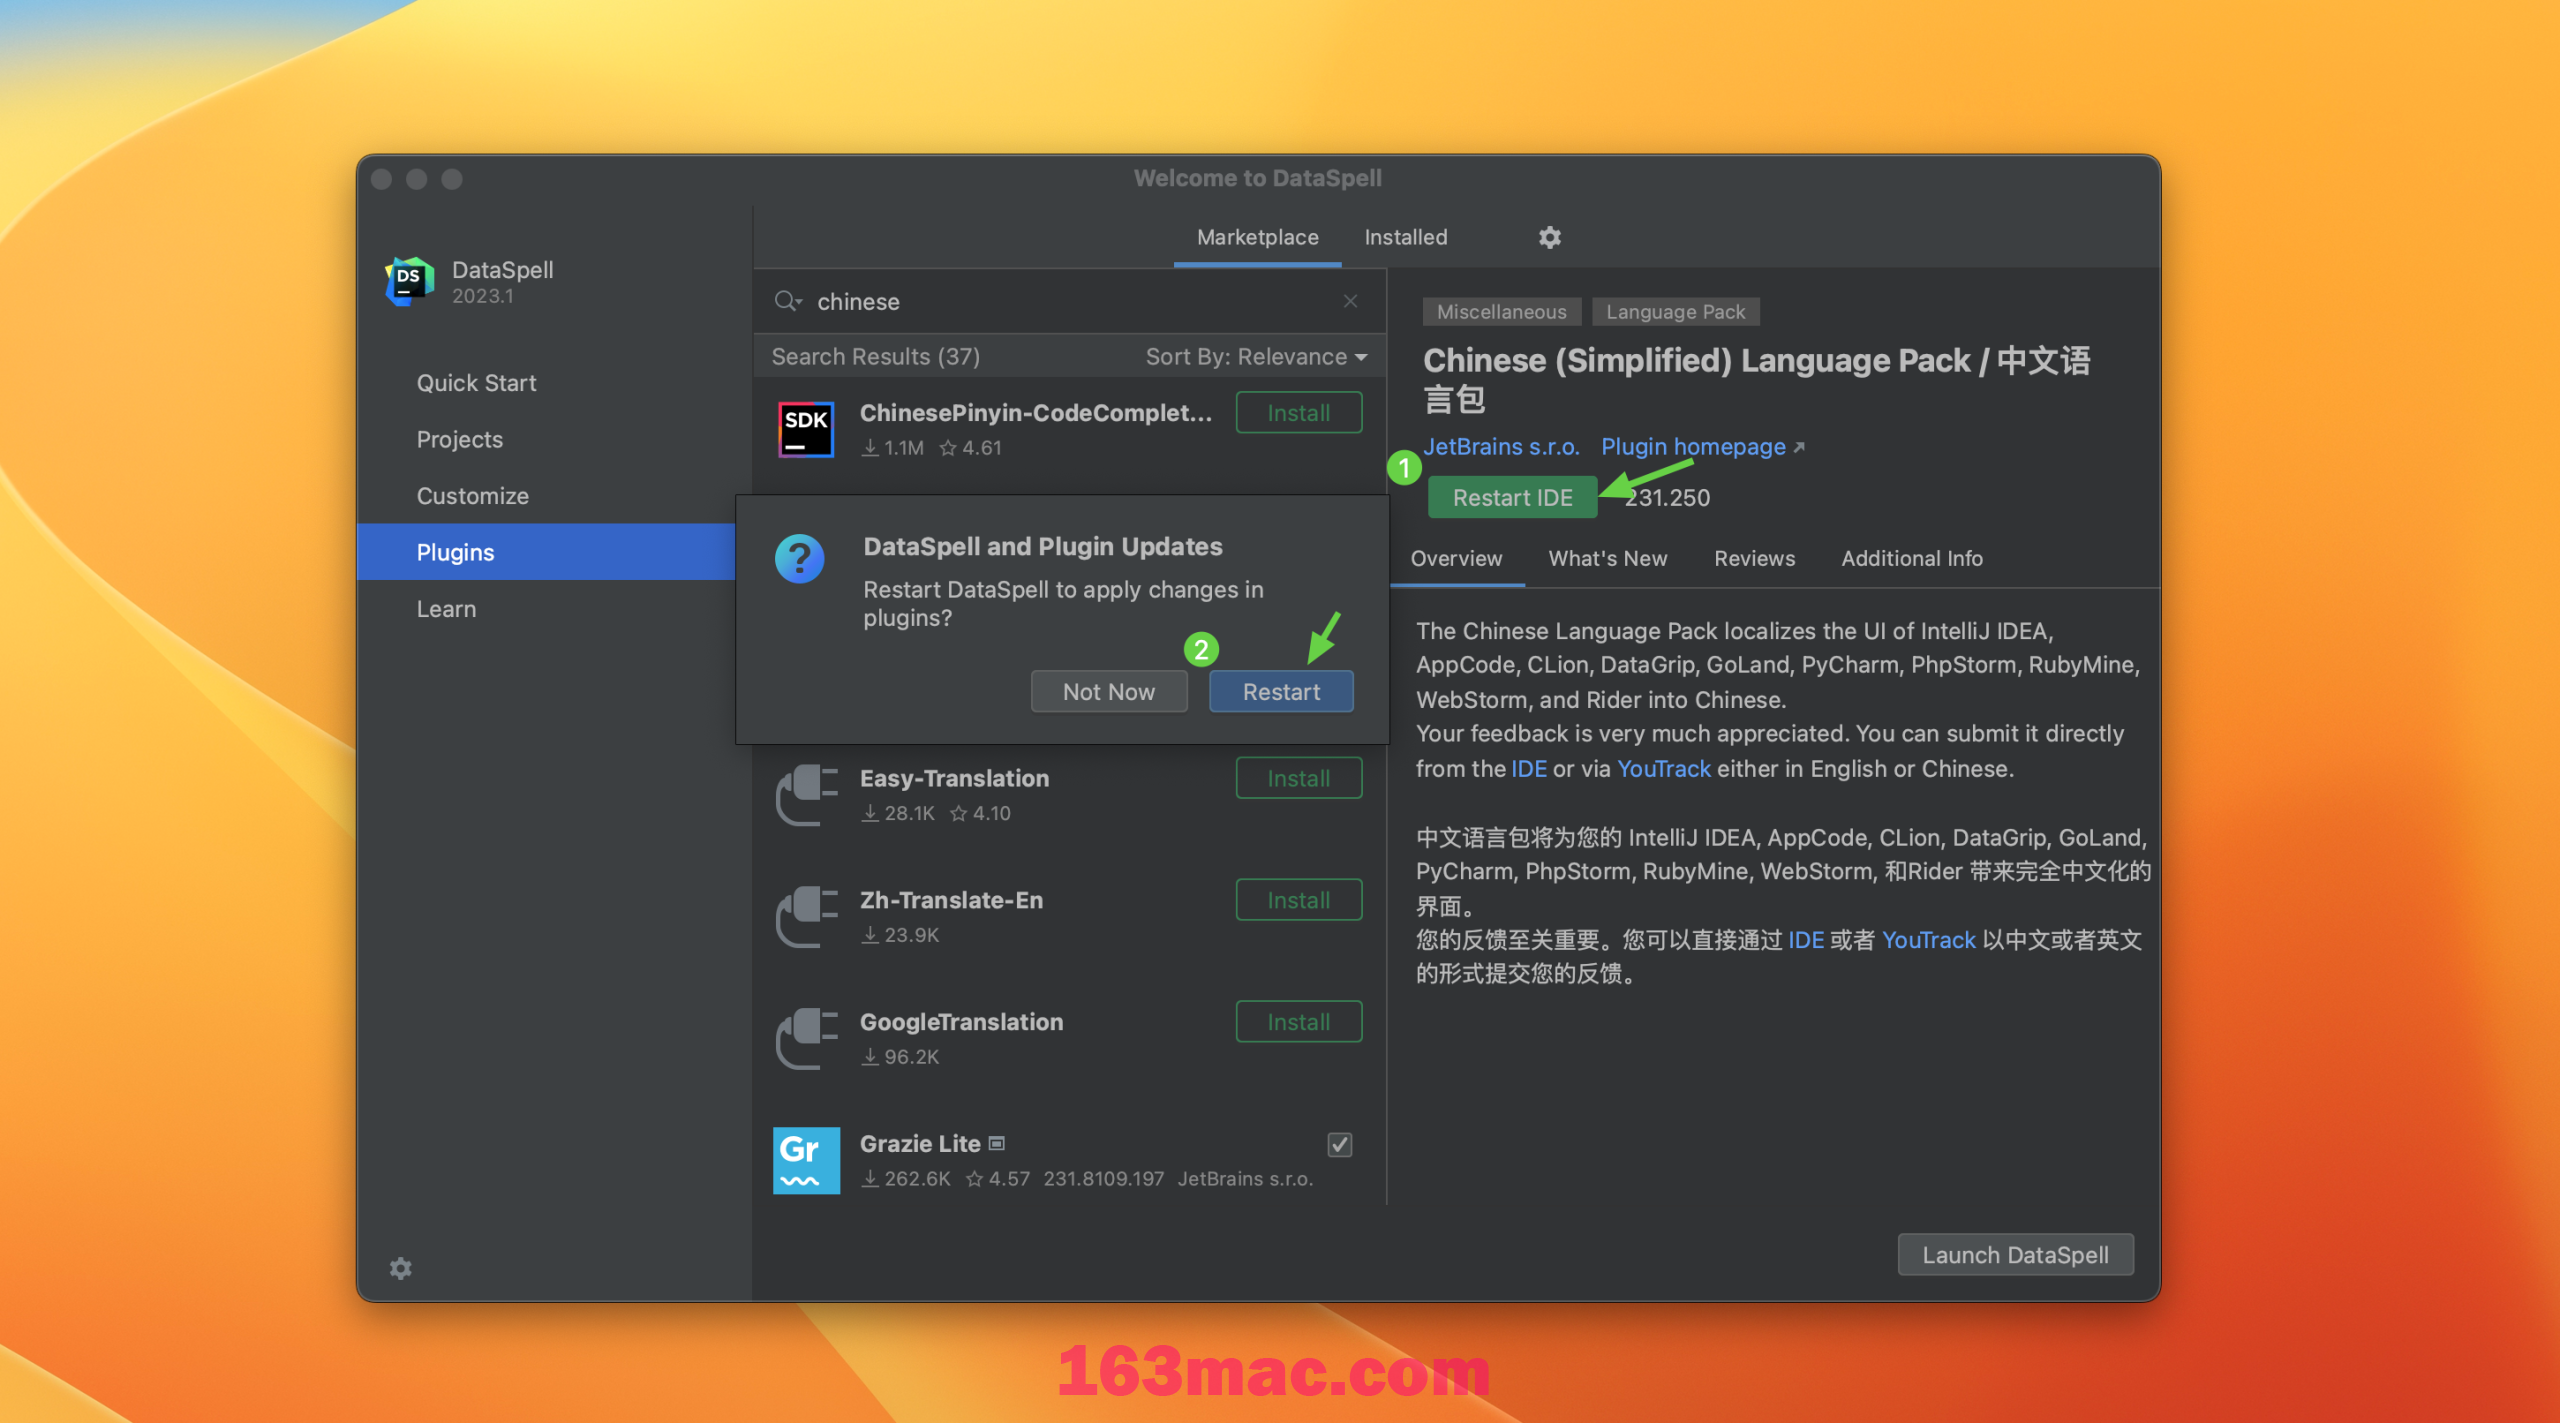Open the Sort By Relevance dropdown
Screen dimensions: 2560x1423
click(1256, 357)
